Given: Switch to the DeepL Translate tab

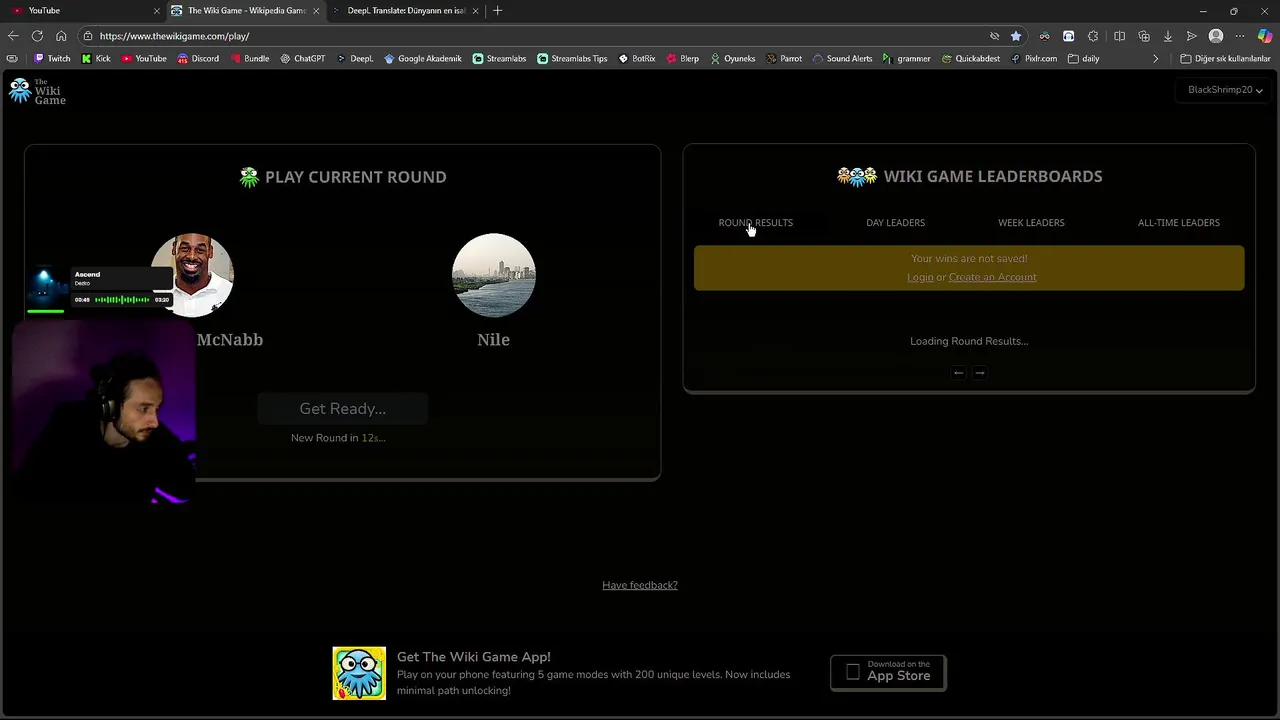Looking at the screenshot, I should click(405, 10).
